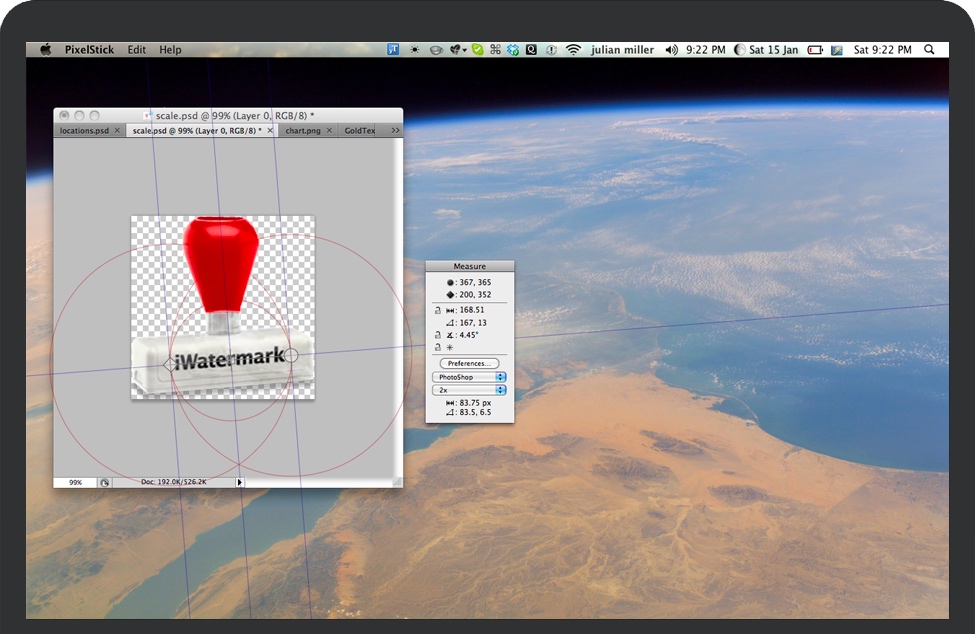The height and width of the screenshot is (634, 975).
Task: Switch to the locations.psd tab
Action: (x=84, y=130)
